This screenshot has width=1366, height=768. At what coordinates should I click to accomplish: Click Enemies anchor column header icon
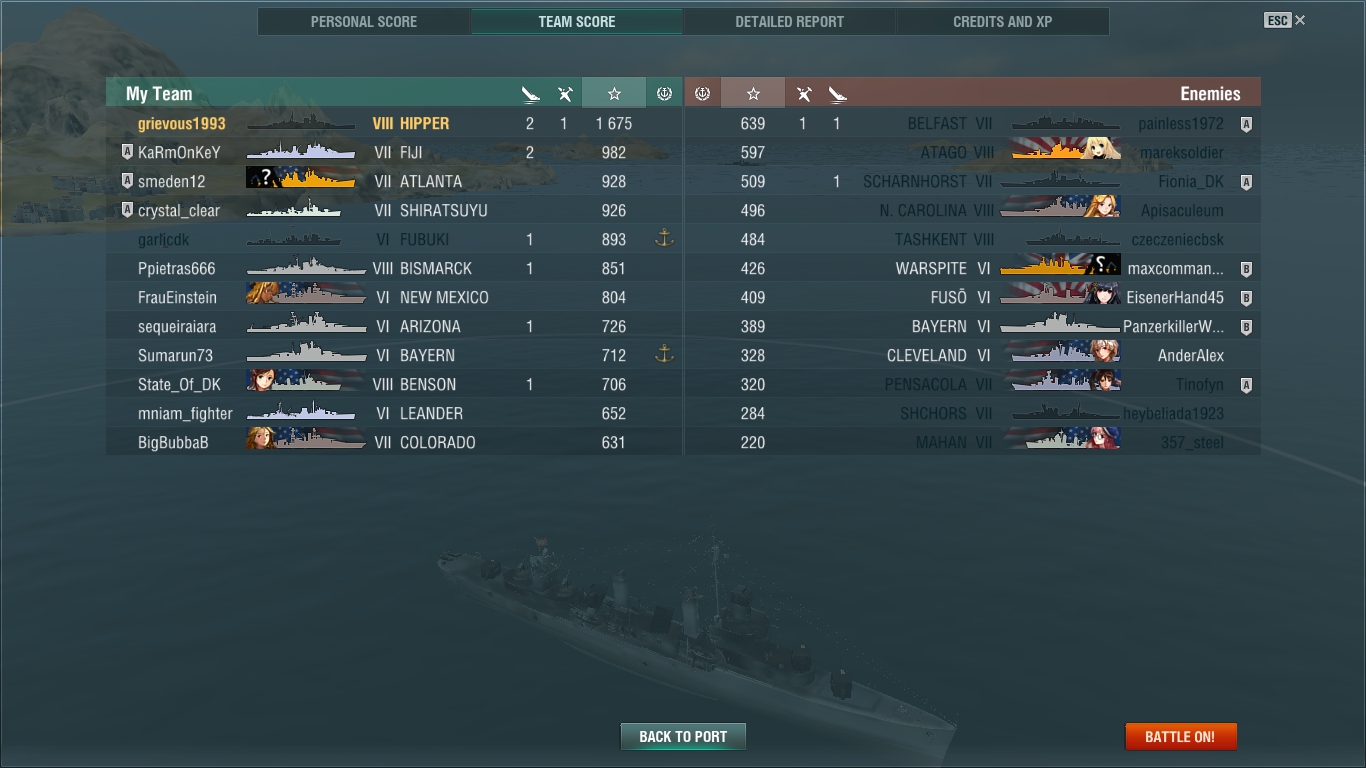[702, 93]
